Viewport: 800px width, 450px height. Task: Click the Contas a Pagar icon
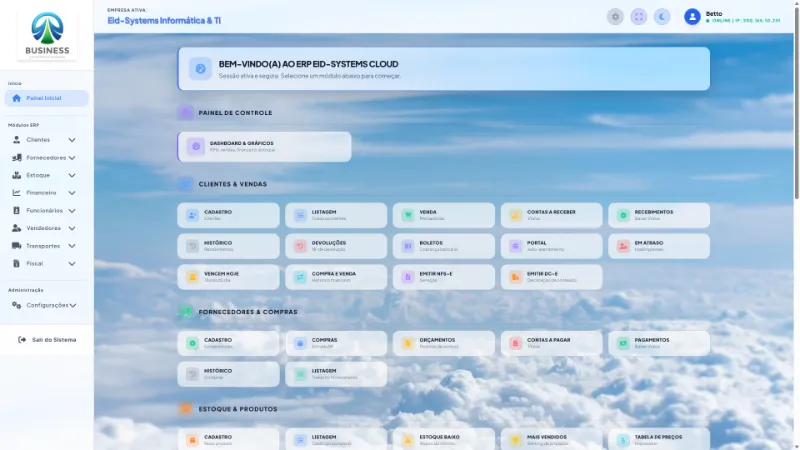point(515,343)
